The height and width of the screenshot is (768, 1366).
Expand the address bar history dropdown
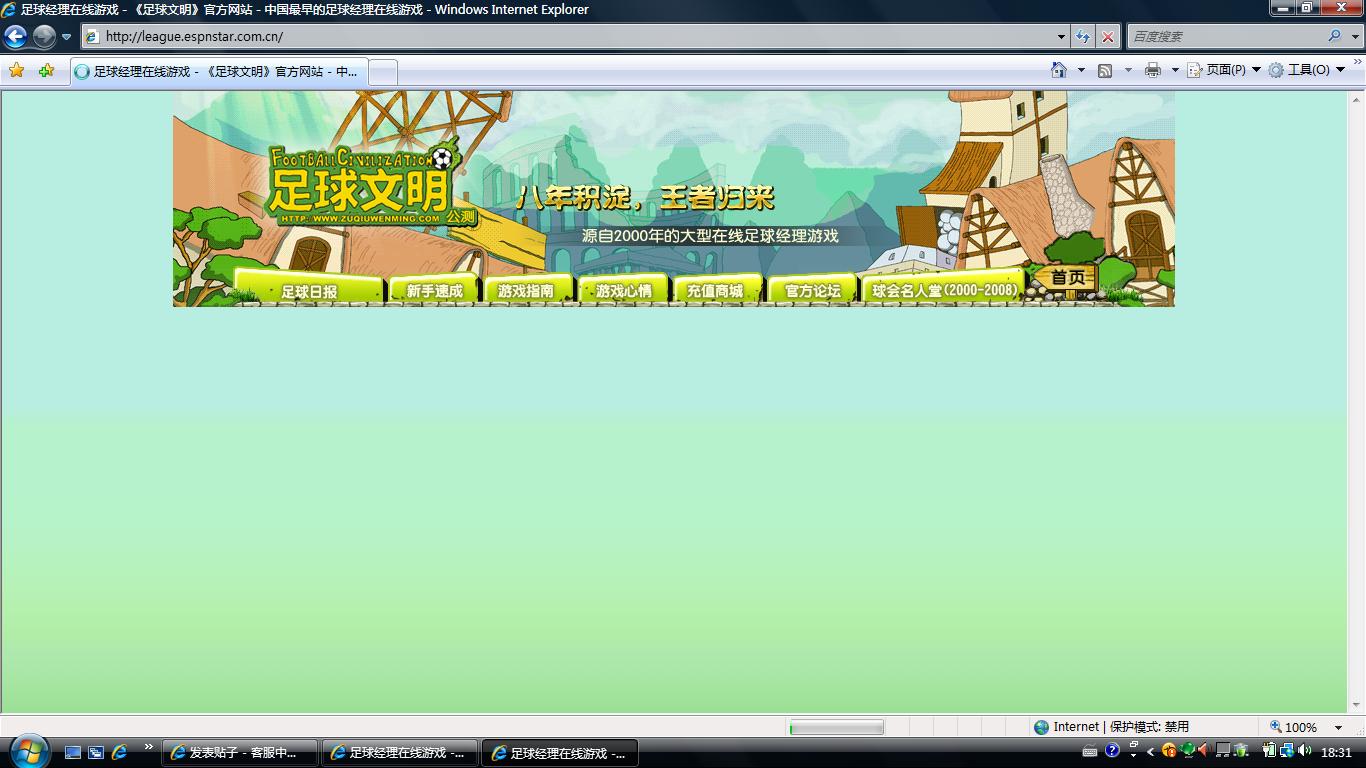point(1061,36)
